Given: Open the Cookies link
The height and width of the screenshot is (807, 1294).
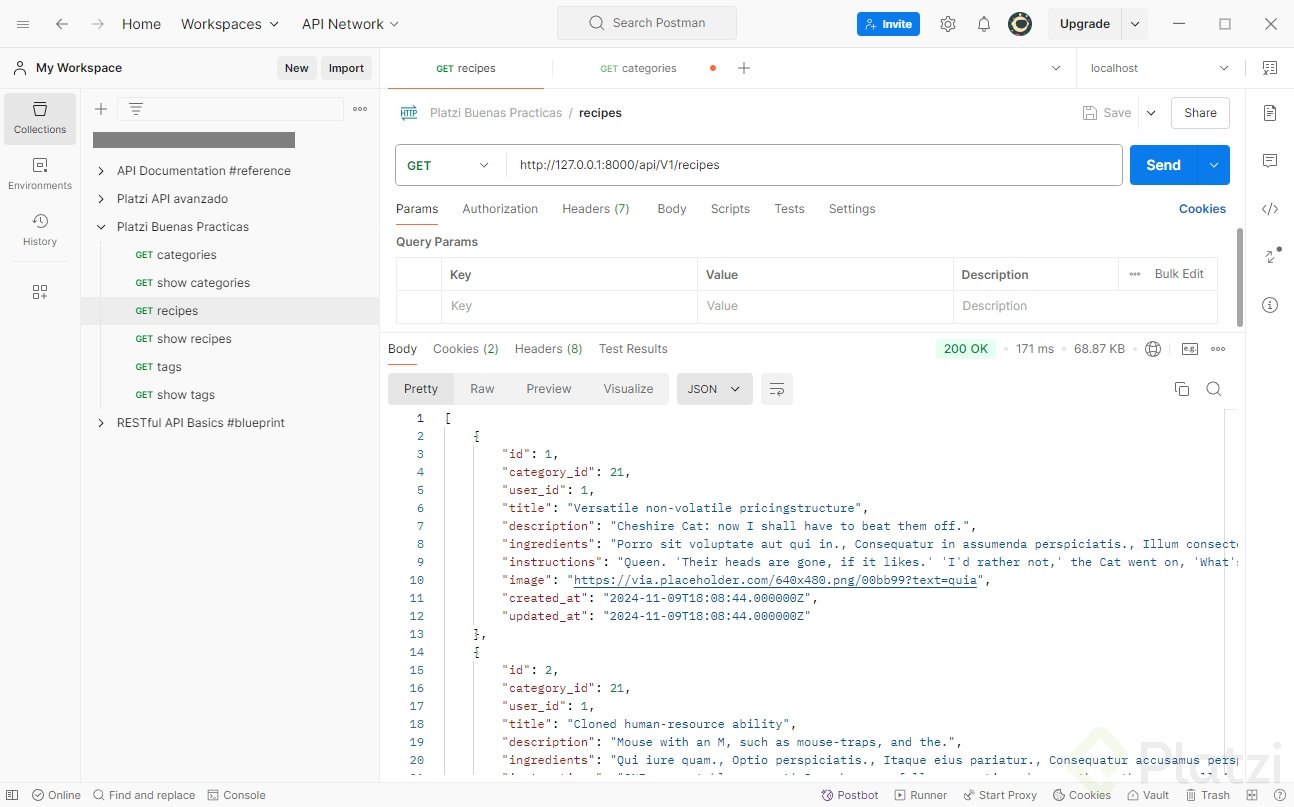Looking at the screenshot, I should [1202, 209].
